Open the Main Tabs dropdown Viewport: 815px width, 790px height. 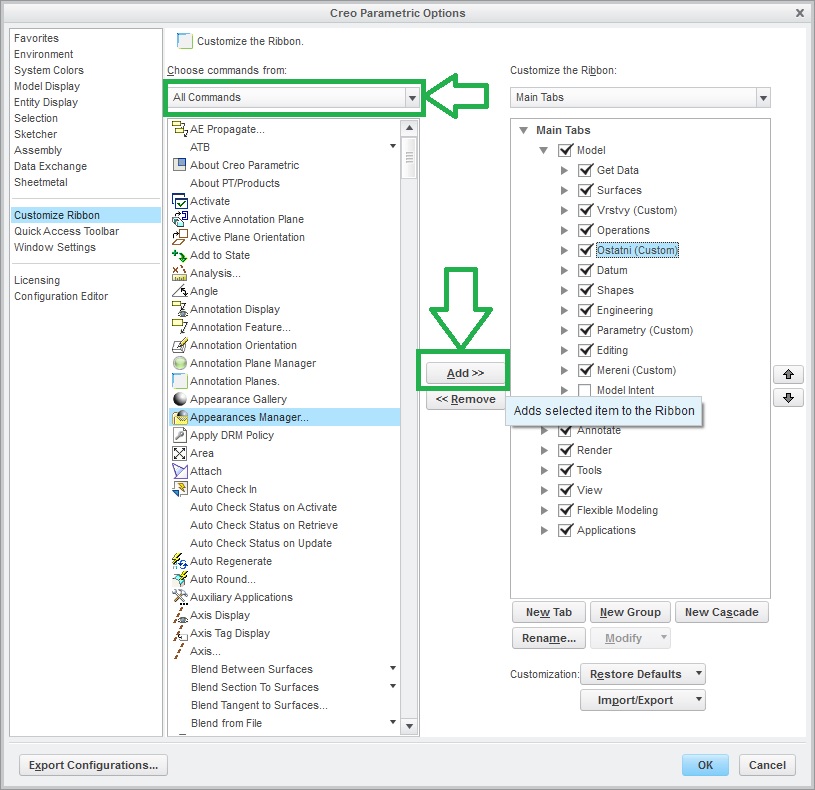coord(763,98)
